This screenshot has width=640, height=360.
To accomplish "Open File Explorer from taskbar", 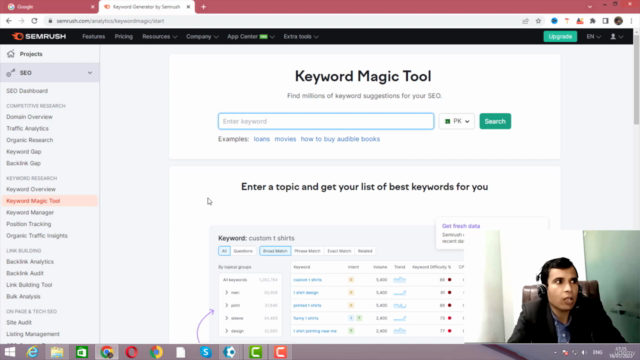I will tap(57, 352).
